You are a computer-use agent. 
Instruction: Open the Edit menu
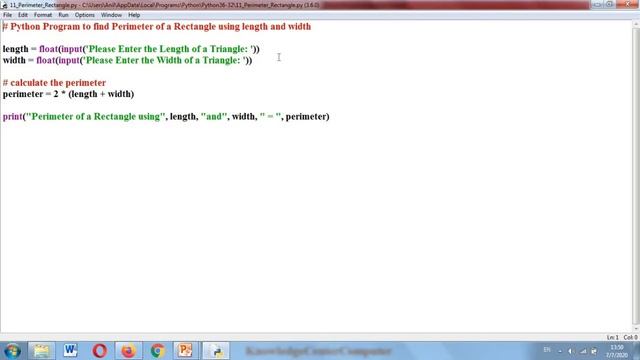point(22,15)
